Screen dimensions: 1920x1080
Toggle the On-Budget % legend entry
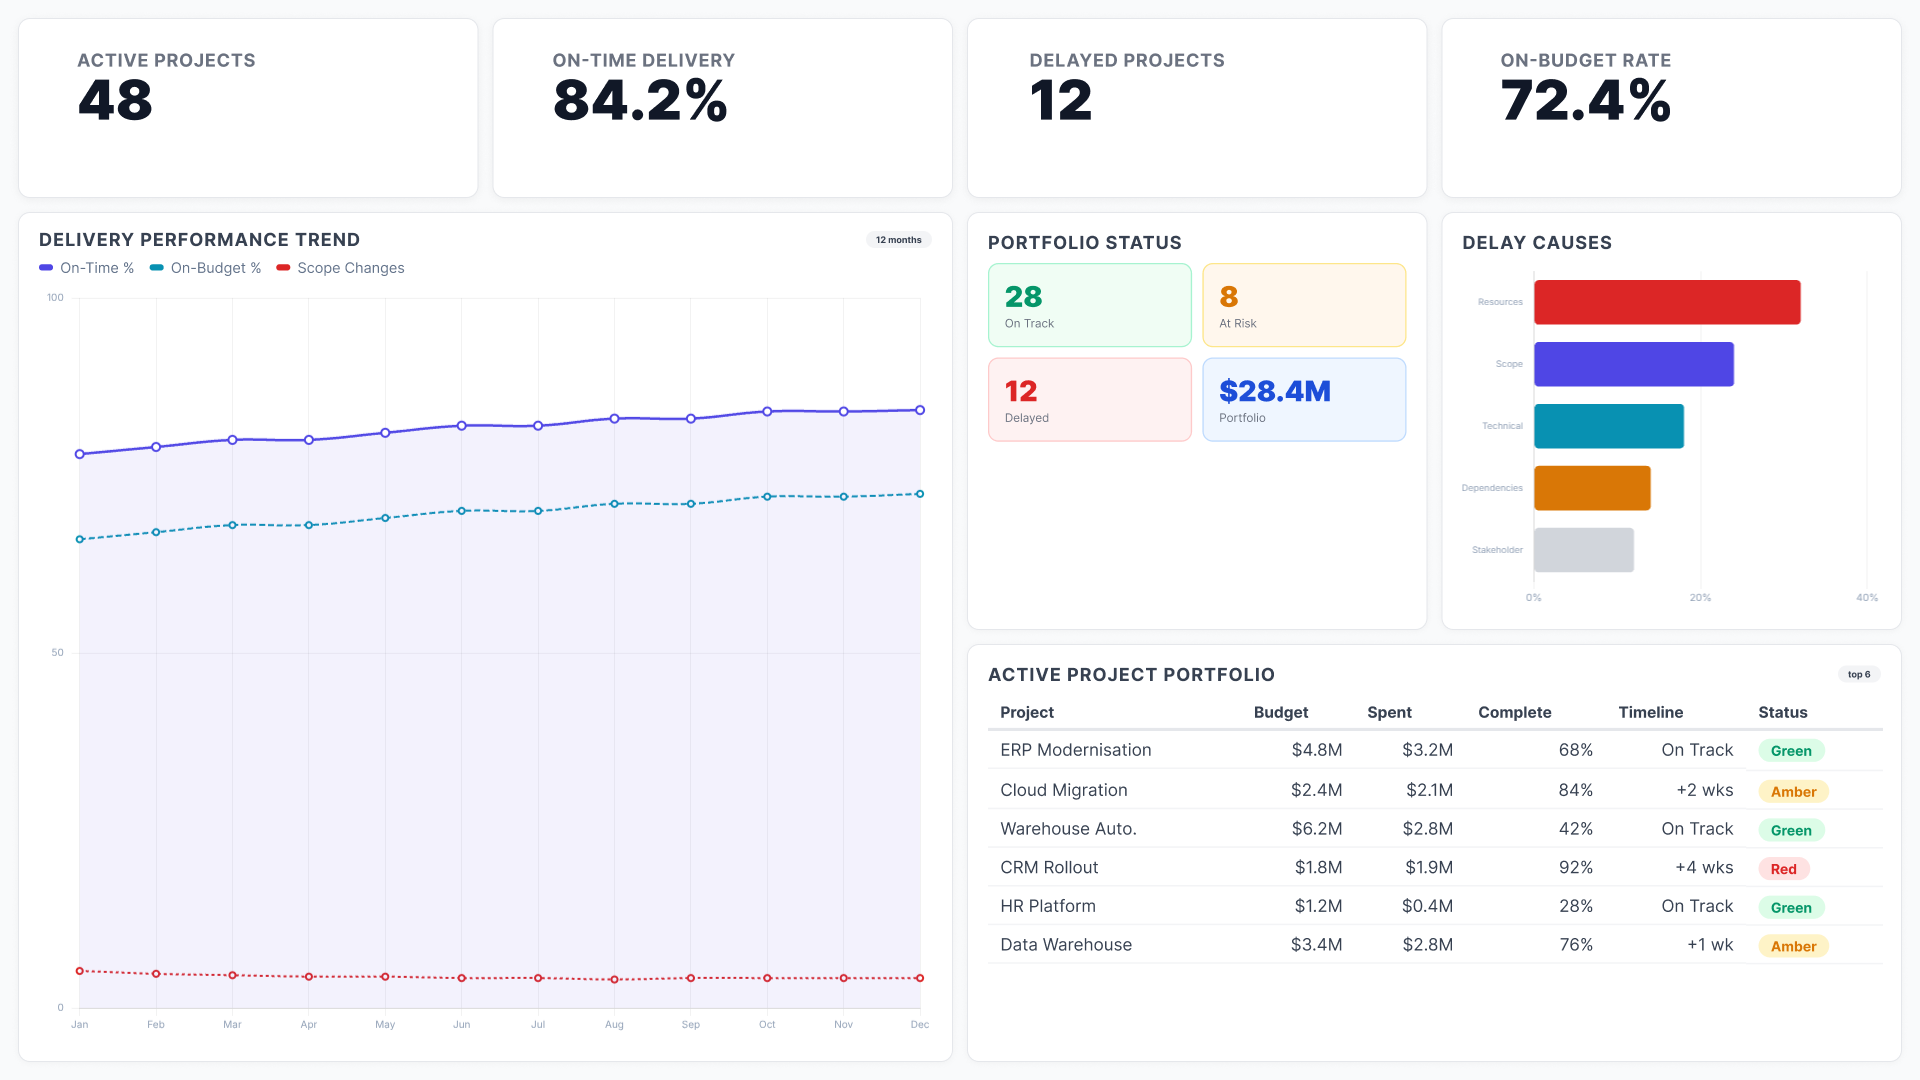pos(205,268)
